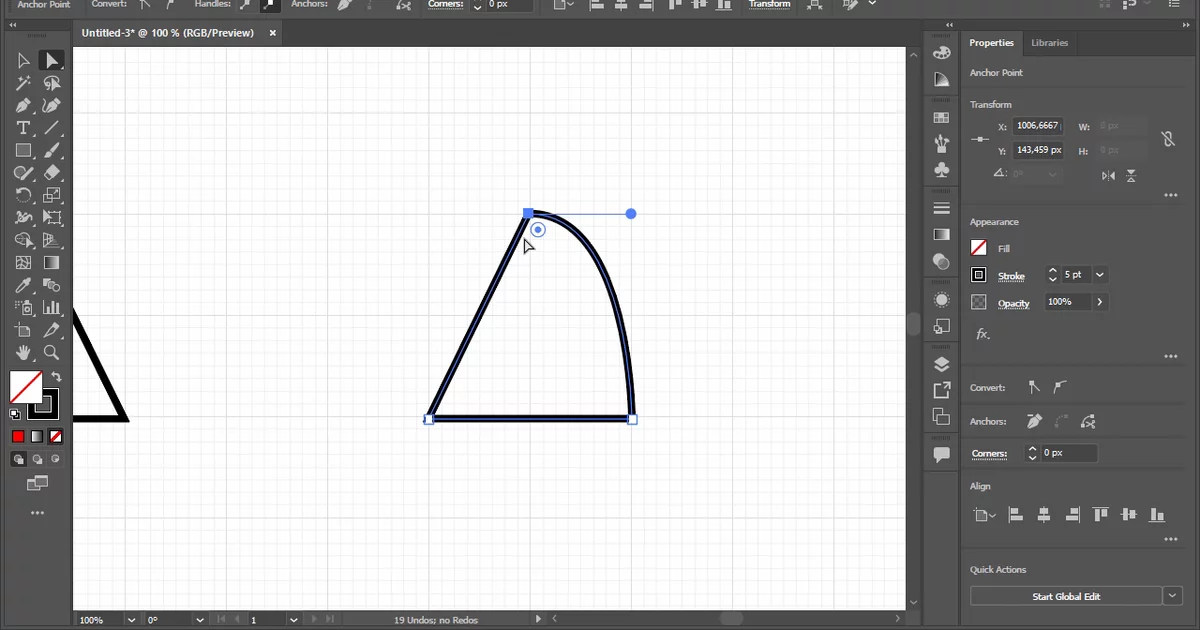
Task: Activate the Rotate tool
Action: [23, 195]
